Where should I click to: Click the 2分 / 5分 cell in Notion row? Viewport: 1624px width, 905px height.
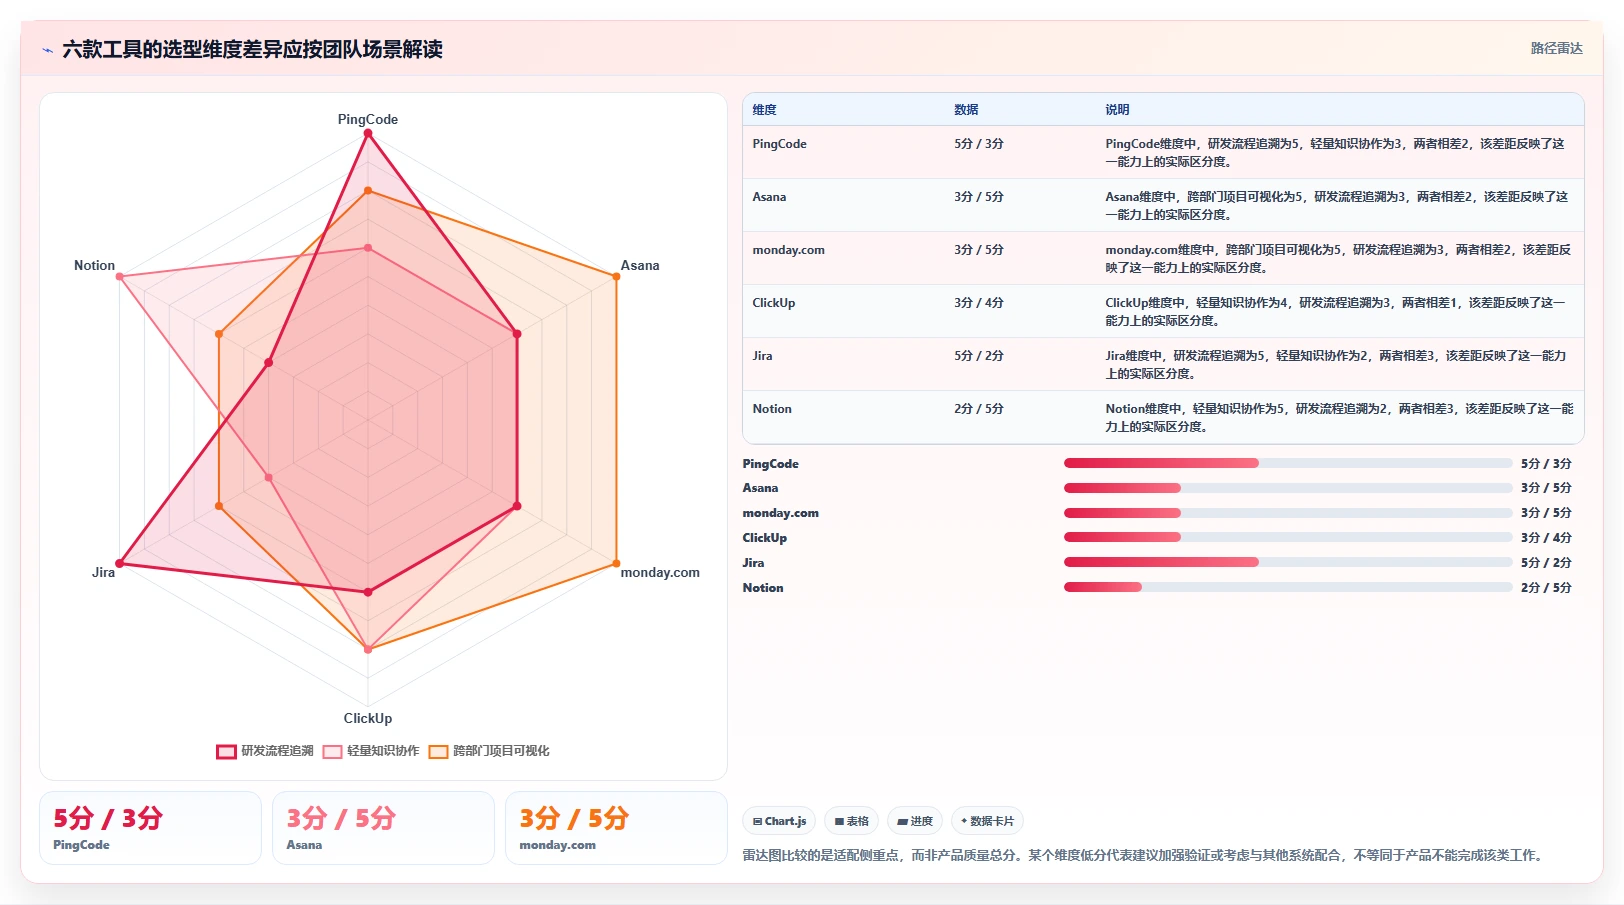click(x=978, y=409)
